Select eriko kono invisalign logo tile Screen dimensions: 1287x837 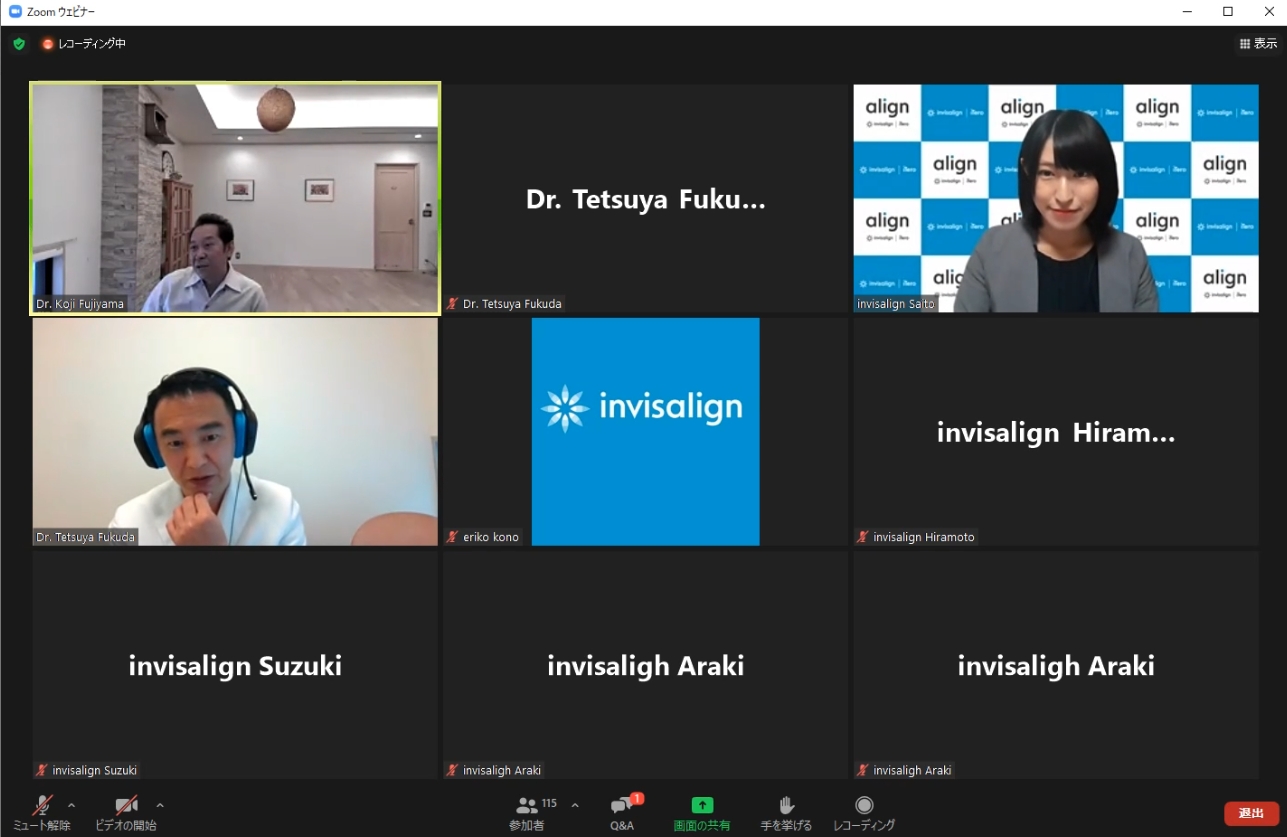tap(646, 432)
